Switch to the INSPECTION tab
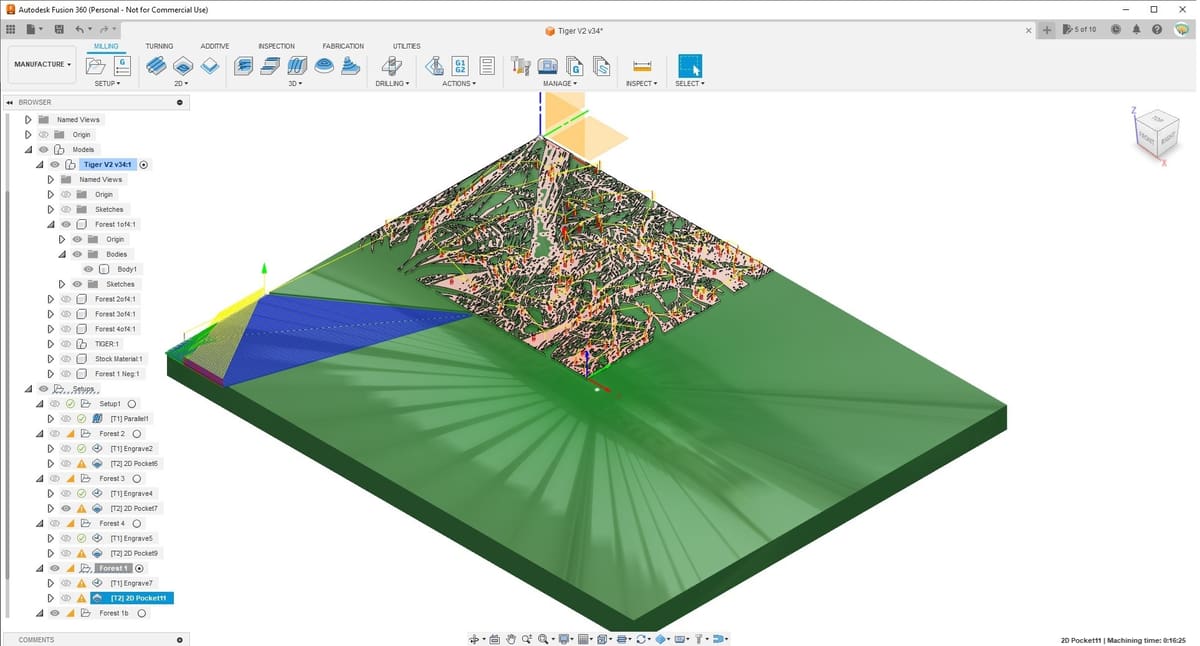Screen dimensions: 1200x646 pyautogui.click(x=276, y=46)
